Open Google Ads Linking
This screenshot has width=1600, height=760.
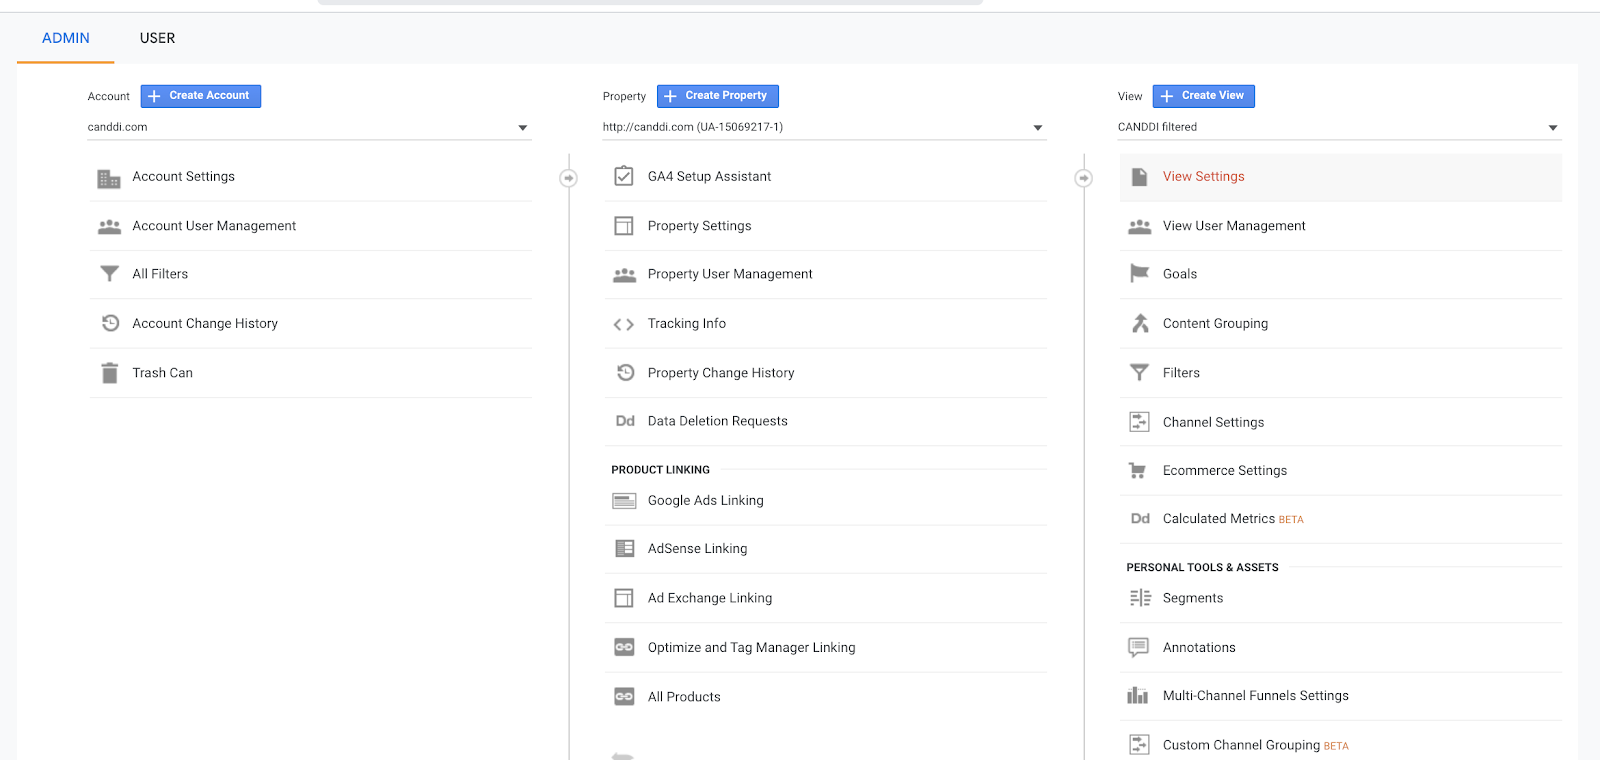705,500
